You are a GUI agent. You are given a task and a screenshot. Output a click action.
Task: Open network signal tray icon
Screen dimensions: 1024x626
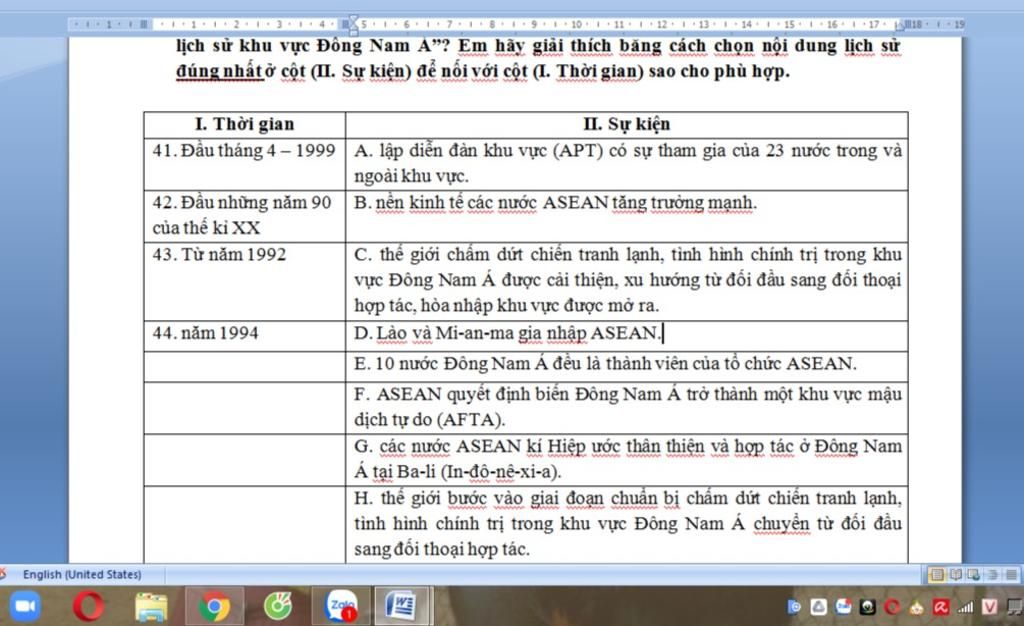[x=965, y=607]
